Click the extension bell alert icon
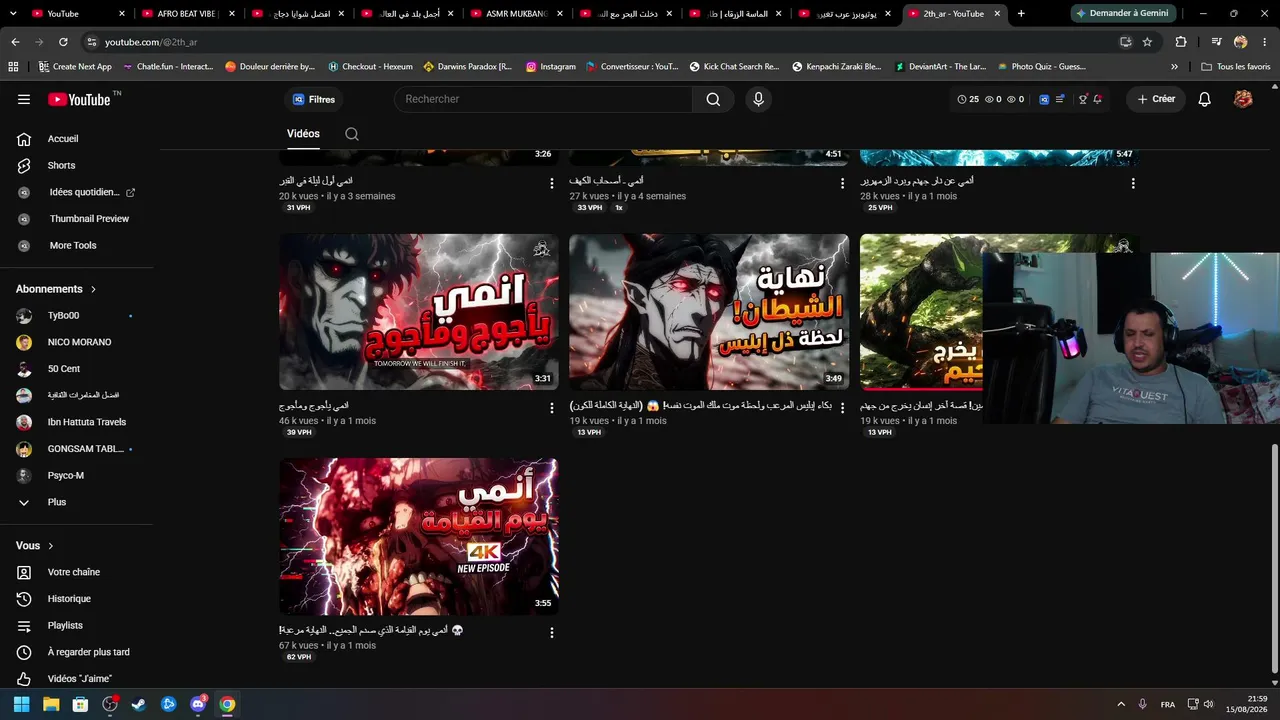Screen dimensions: 1280x720 point(1097,99)
